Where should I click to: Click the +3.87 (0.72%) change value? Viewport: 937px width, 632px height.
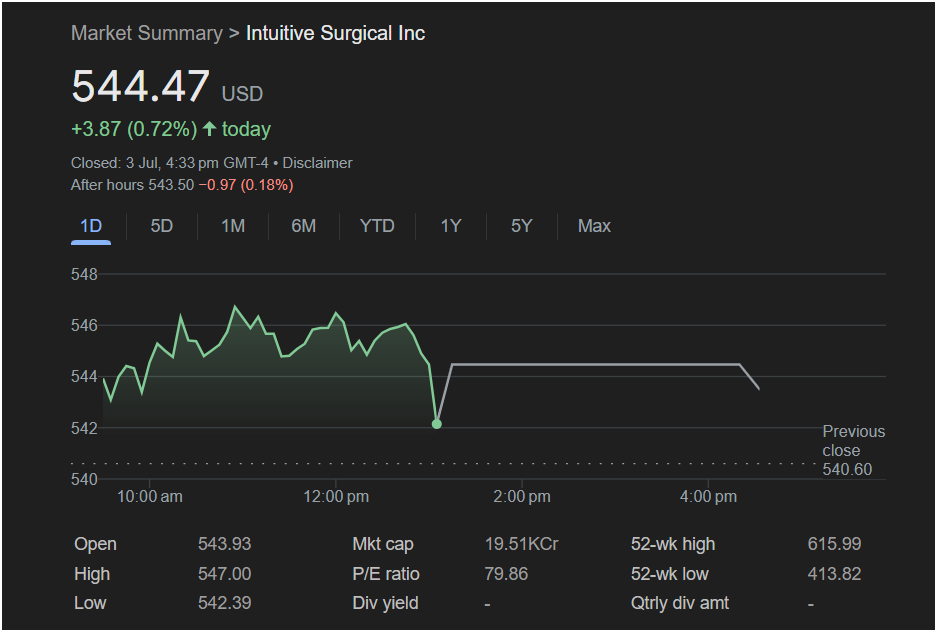pos(134,129)
